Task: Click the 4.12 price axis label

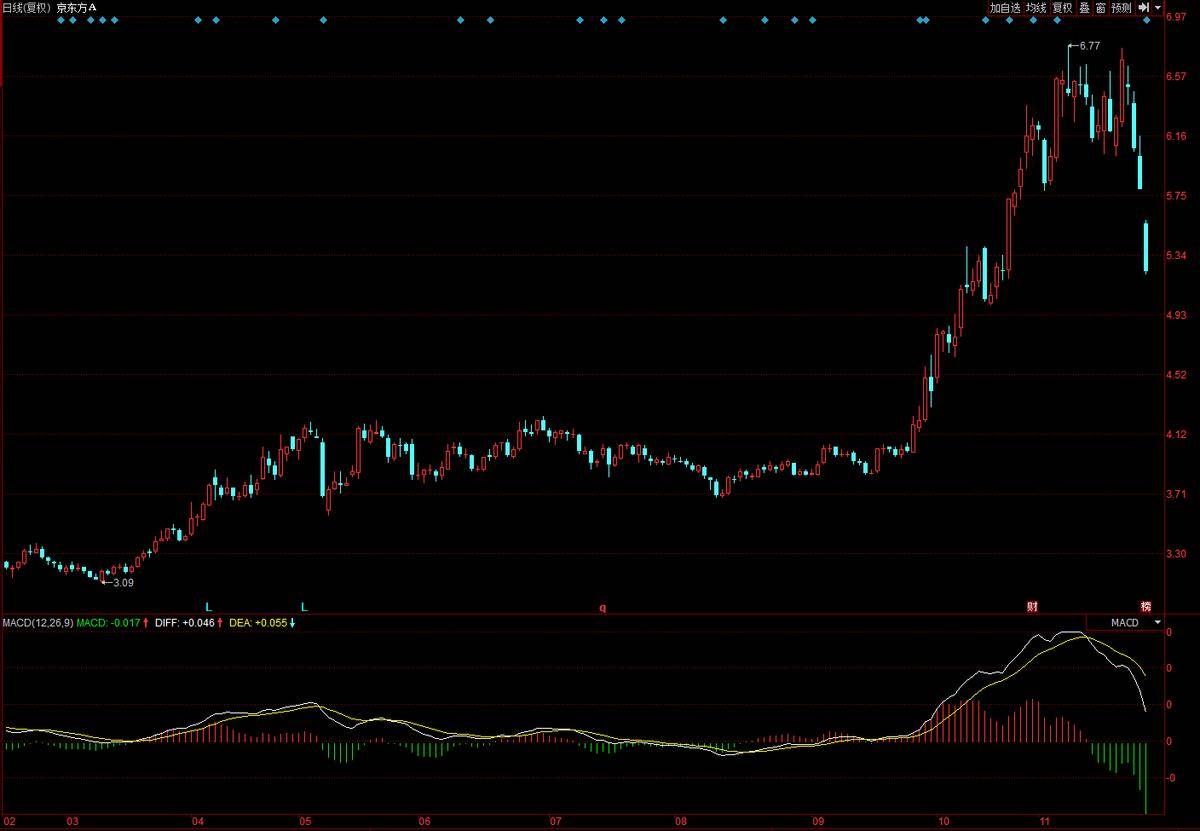Action: (x=1176, y=435)
